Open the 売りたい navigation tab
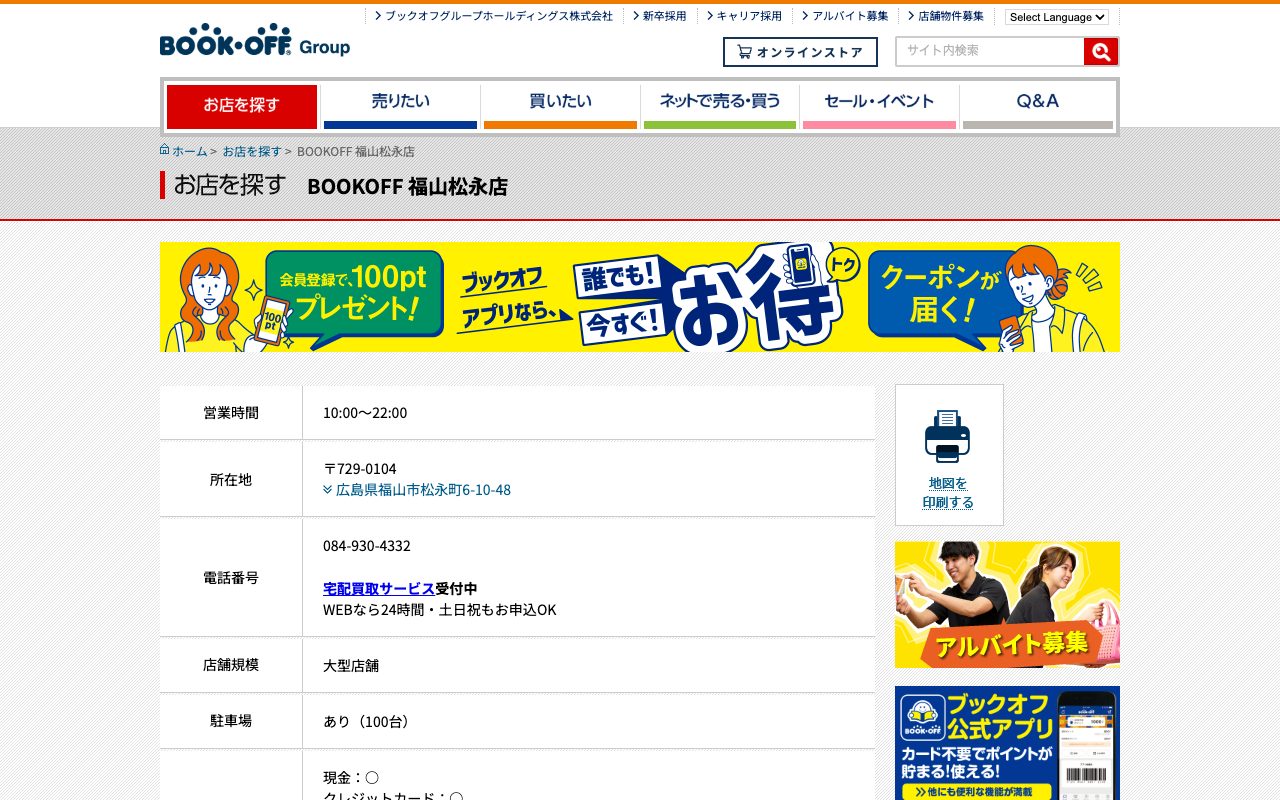 [x=400, y=106]
